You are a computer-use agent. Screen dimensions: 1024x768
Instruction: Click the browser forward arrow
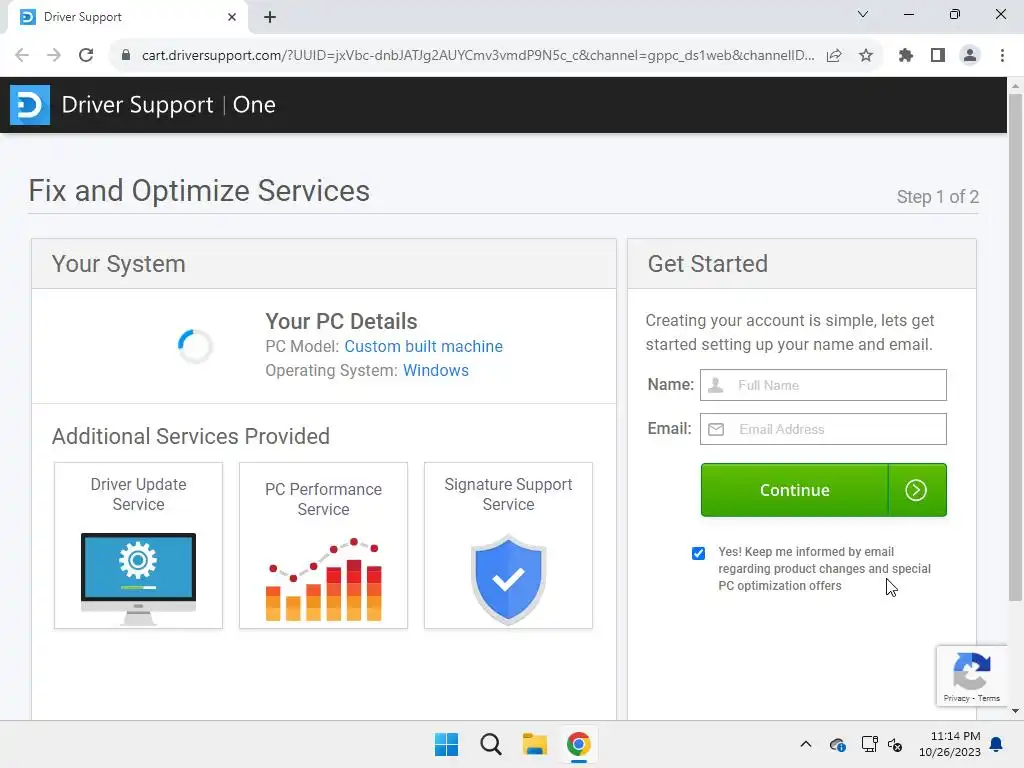coord(54,55)
